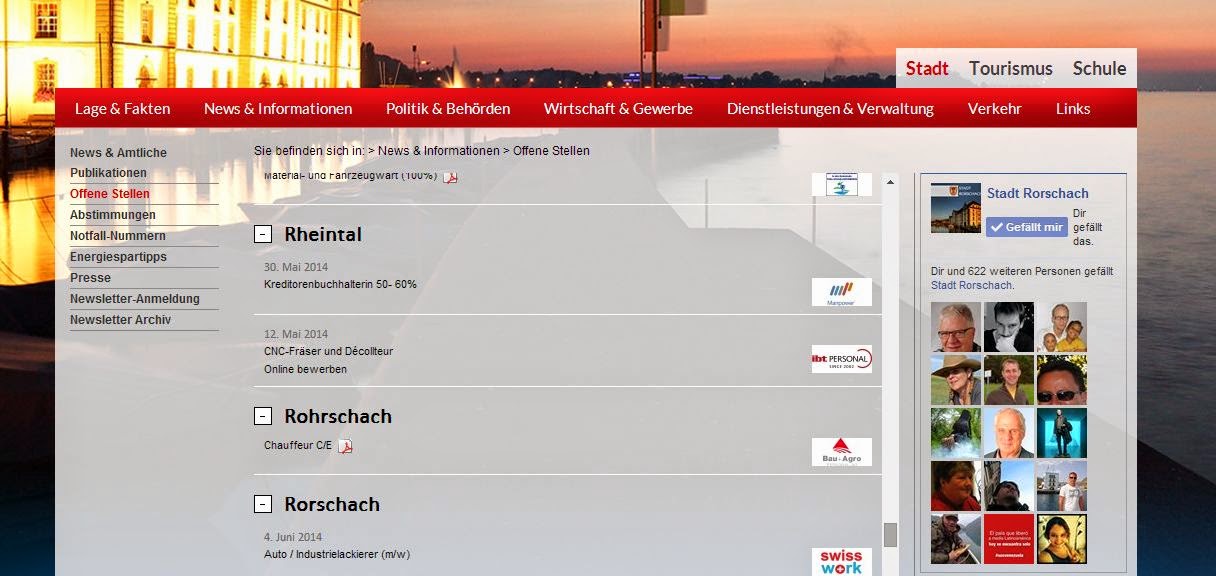
Task: Click the ibt Personal logo
Action: click(841, 359)
